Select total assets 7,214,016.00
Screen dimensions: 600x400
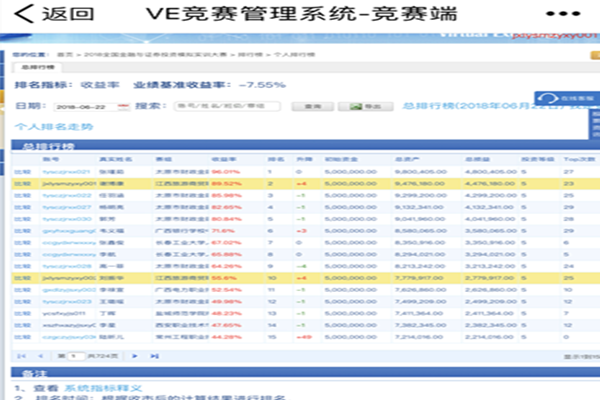click(419, 337)
